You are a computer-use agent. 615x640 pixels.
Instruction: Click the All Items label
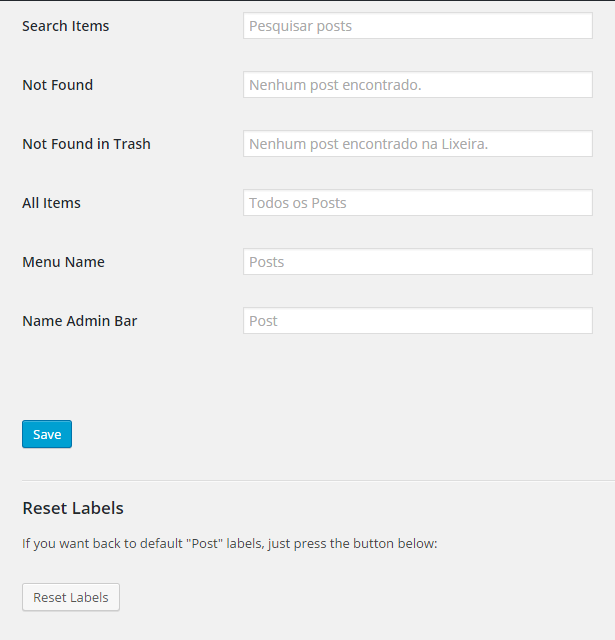51,203
